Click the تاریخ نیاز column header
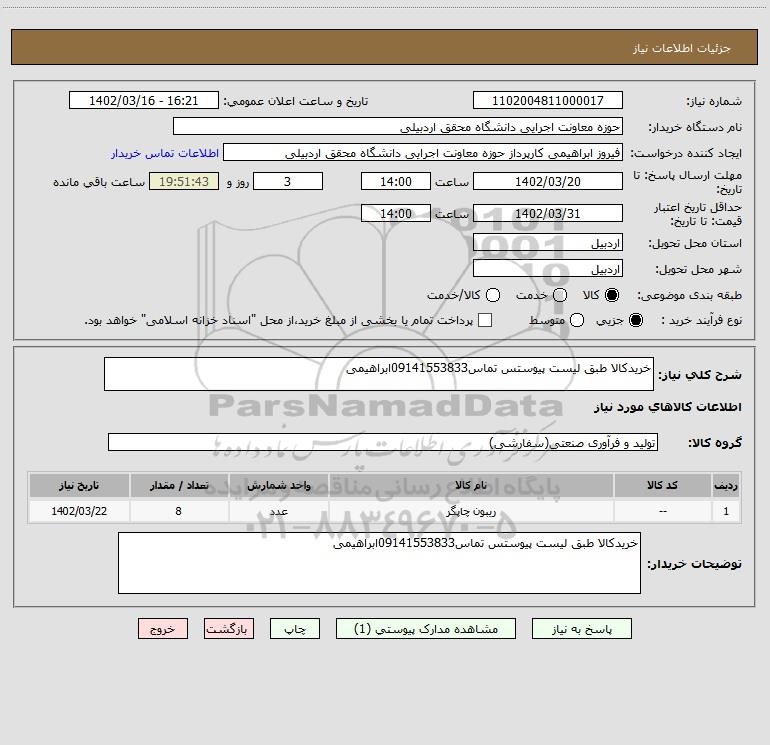 tap(79, 485)
